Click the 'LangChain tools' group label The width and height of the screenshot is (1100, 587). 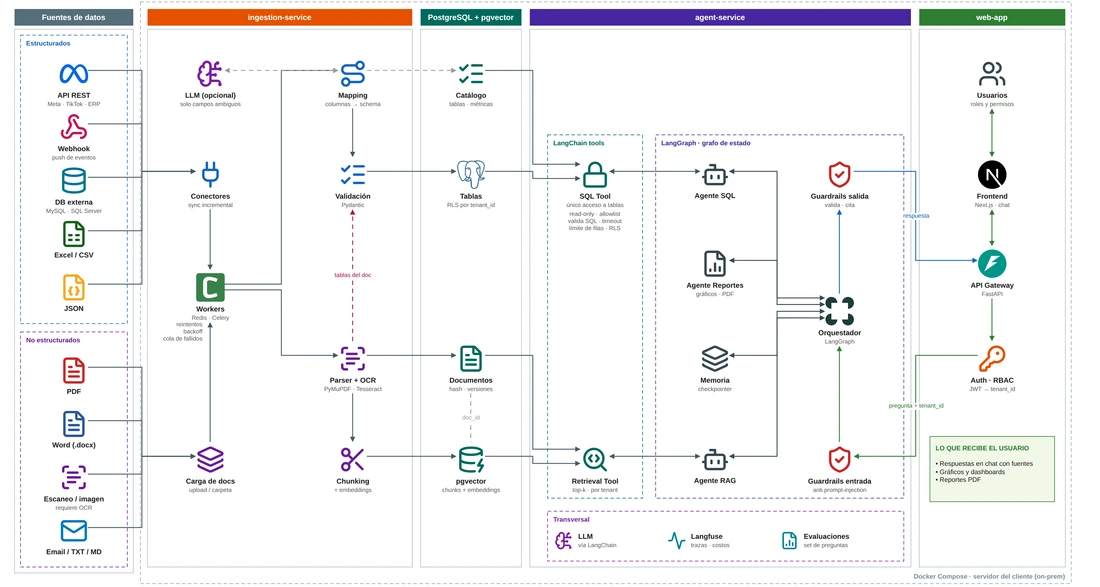coord(578,143)
